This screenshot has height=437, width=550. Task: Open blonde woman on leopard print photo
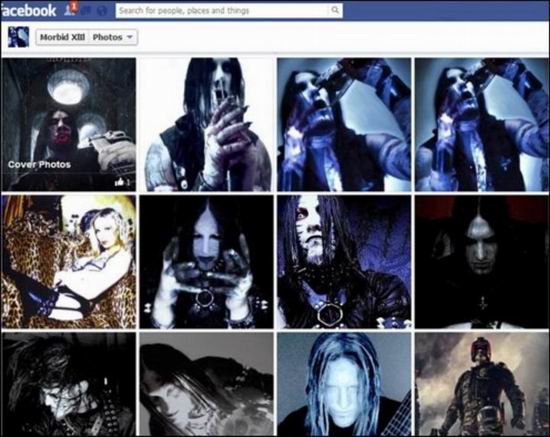[x=68, y=262]
